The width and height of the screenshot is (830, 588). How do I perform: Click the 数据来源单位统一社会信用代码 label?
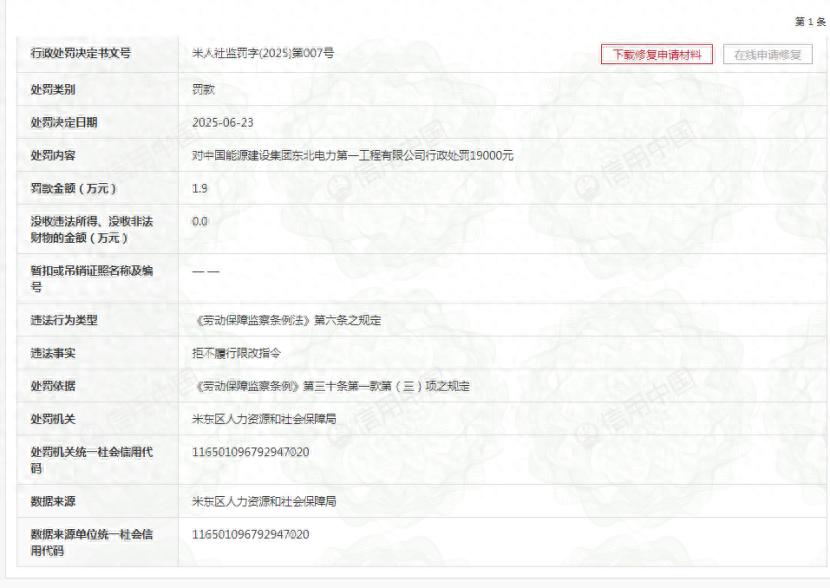(x=92, y=542)
